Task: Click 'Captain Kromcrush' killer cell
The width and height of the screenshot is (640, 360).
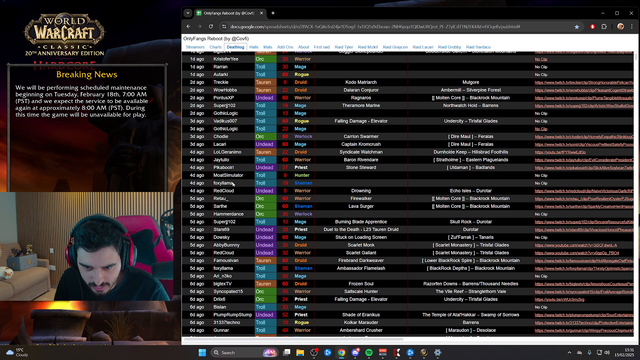Action: [x=361, y=144]
